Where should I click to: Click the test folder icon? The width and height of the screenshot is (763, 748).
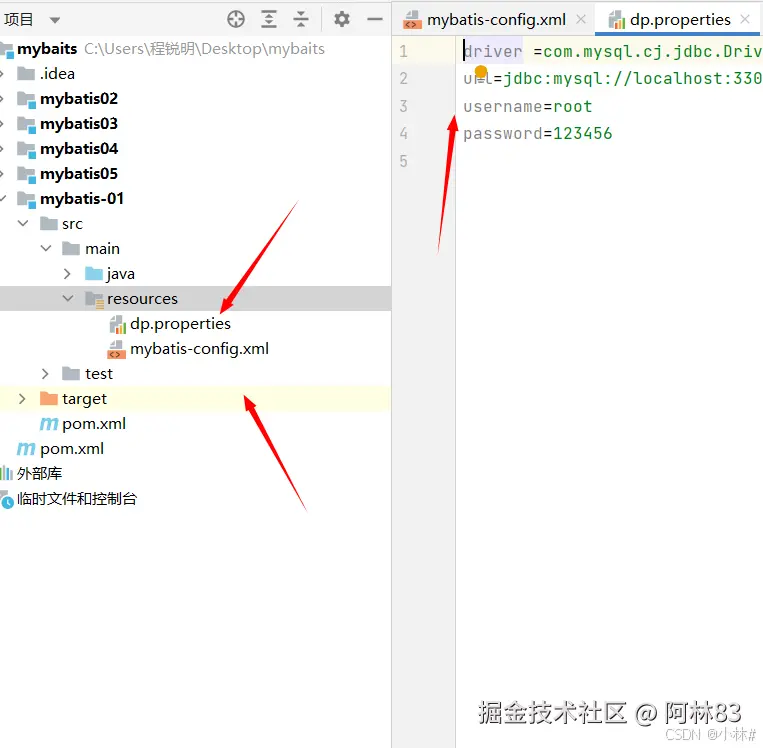coord(71,374)
